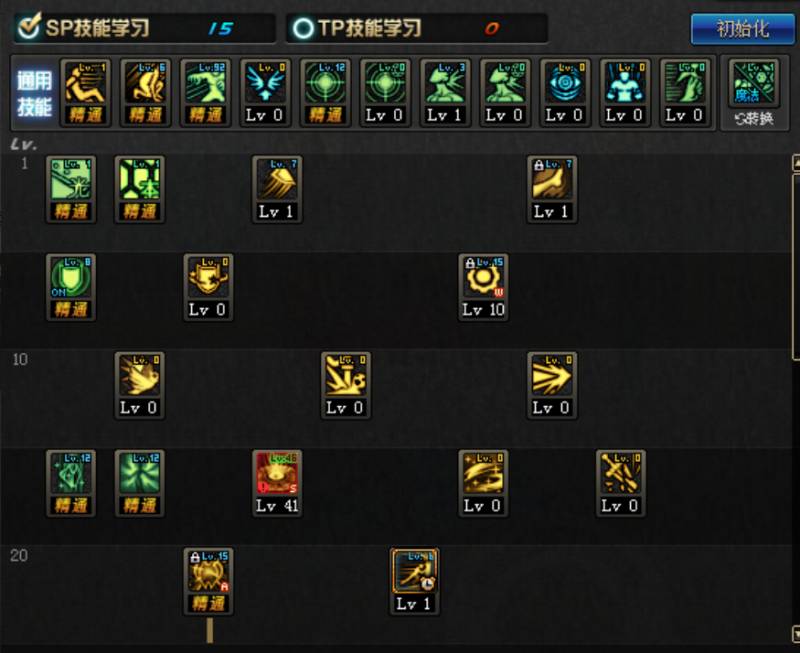Select the green shield ON skill icon
800x653 pixels.
coord(71,287)
